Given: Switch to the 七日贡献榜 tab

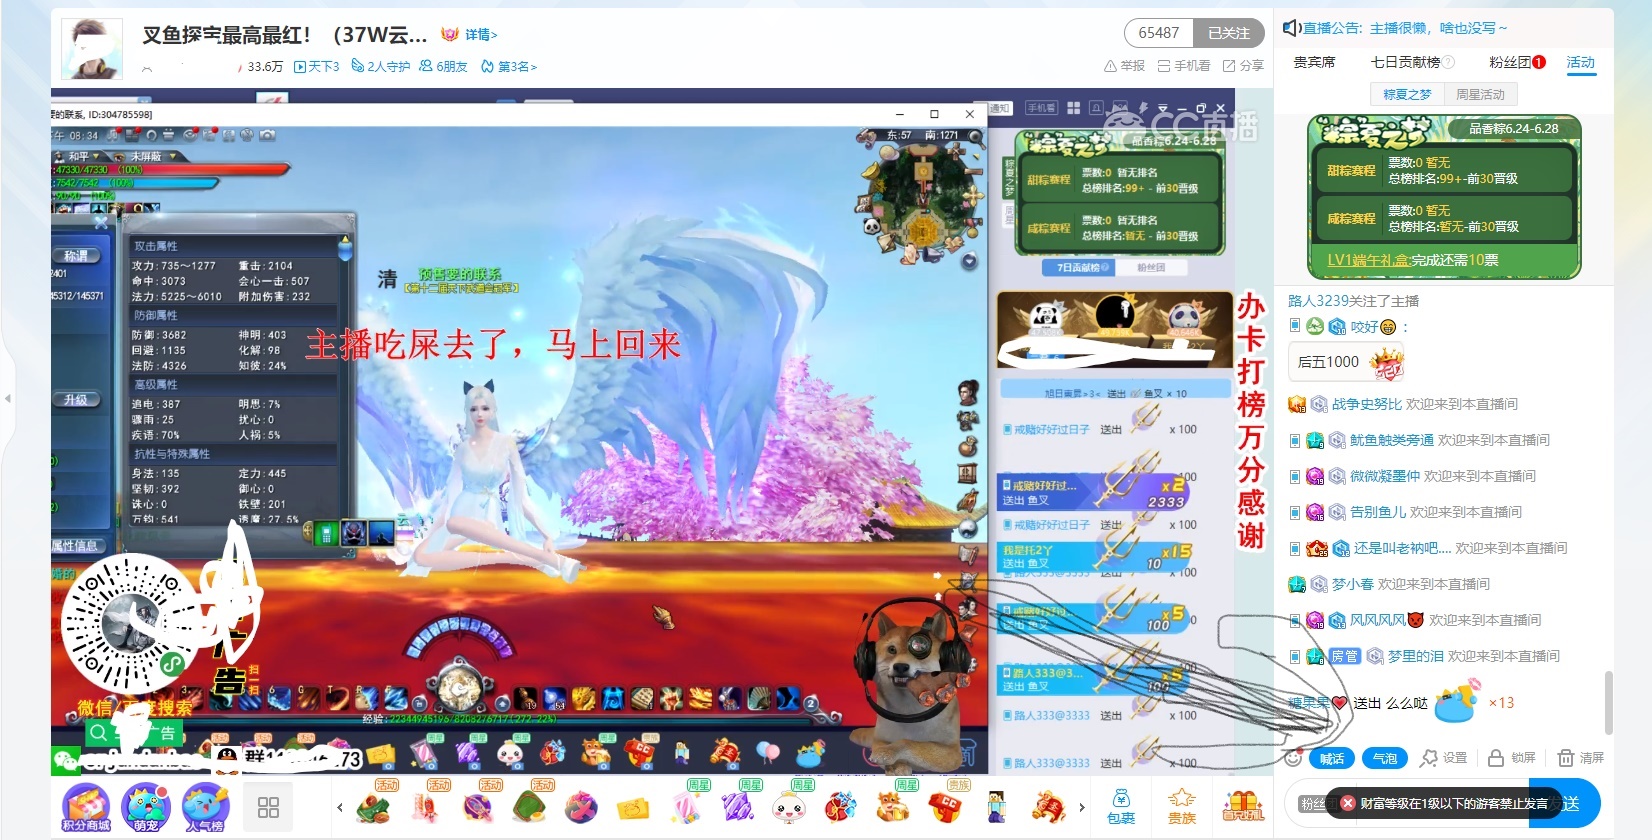Looking at the screenshot, I should [1412, 62].
